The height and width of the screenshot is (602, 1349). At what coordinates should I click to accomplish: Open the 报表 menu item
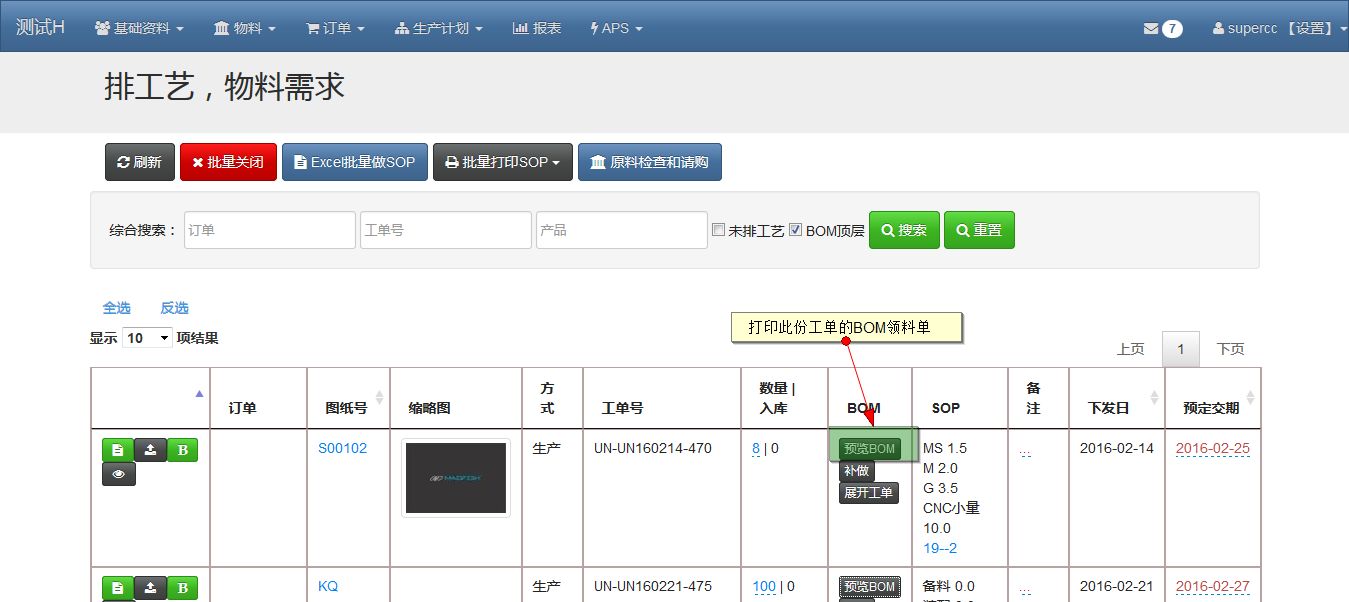(x=537, y=28)
